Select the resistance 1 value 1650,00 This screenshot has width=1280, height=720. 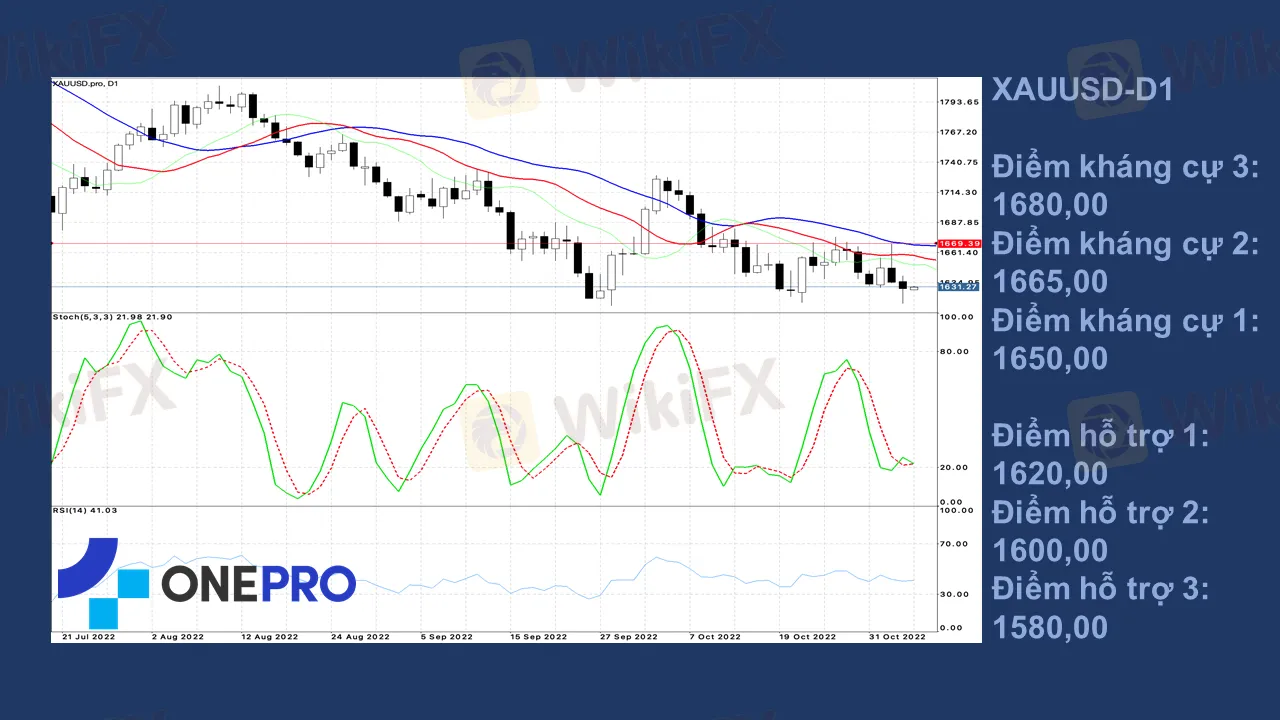click(x=1050, y=358)
